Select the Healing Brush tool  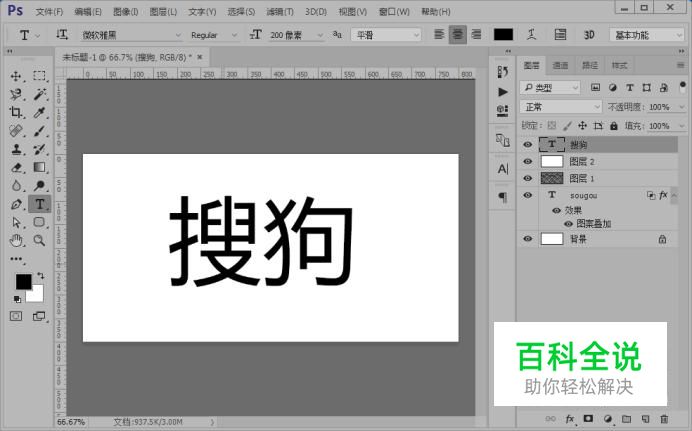pos(16,131)
